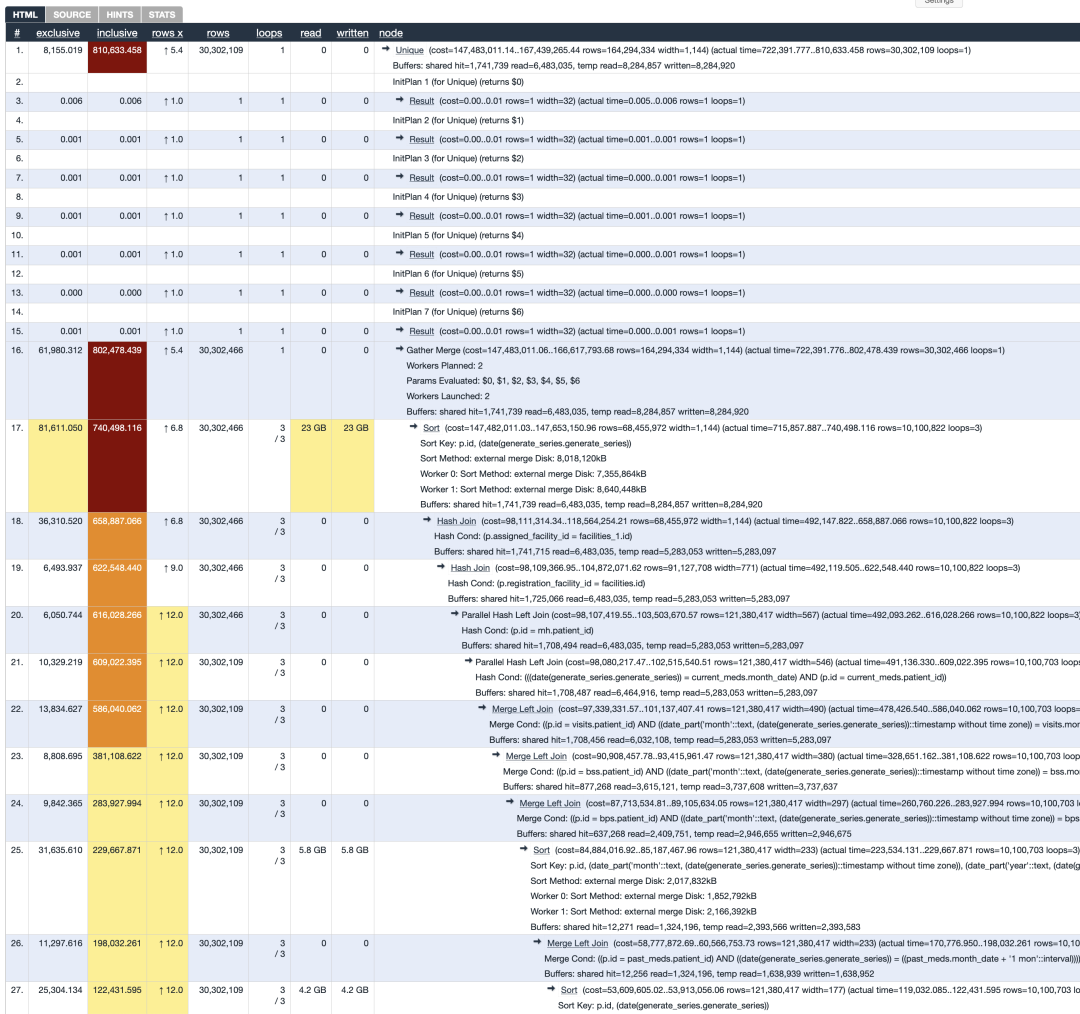1080x1014 pixels.
Task: Select row number 16 cell
Action: coord(17,381)
